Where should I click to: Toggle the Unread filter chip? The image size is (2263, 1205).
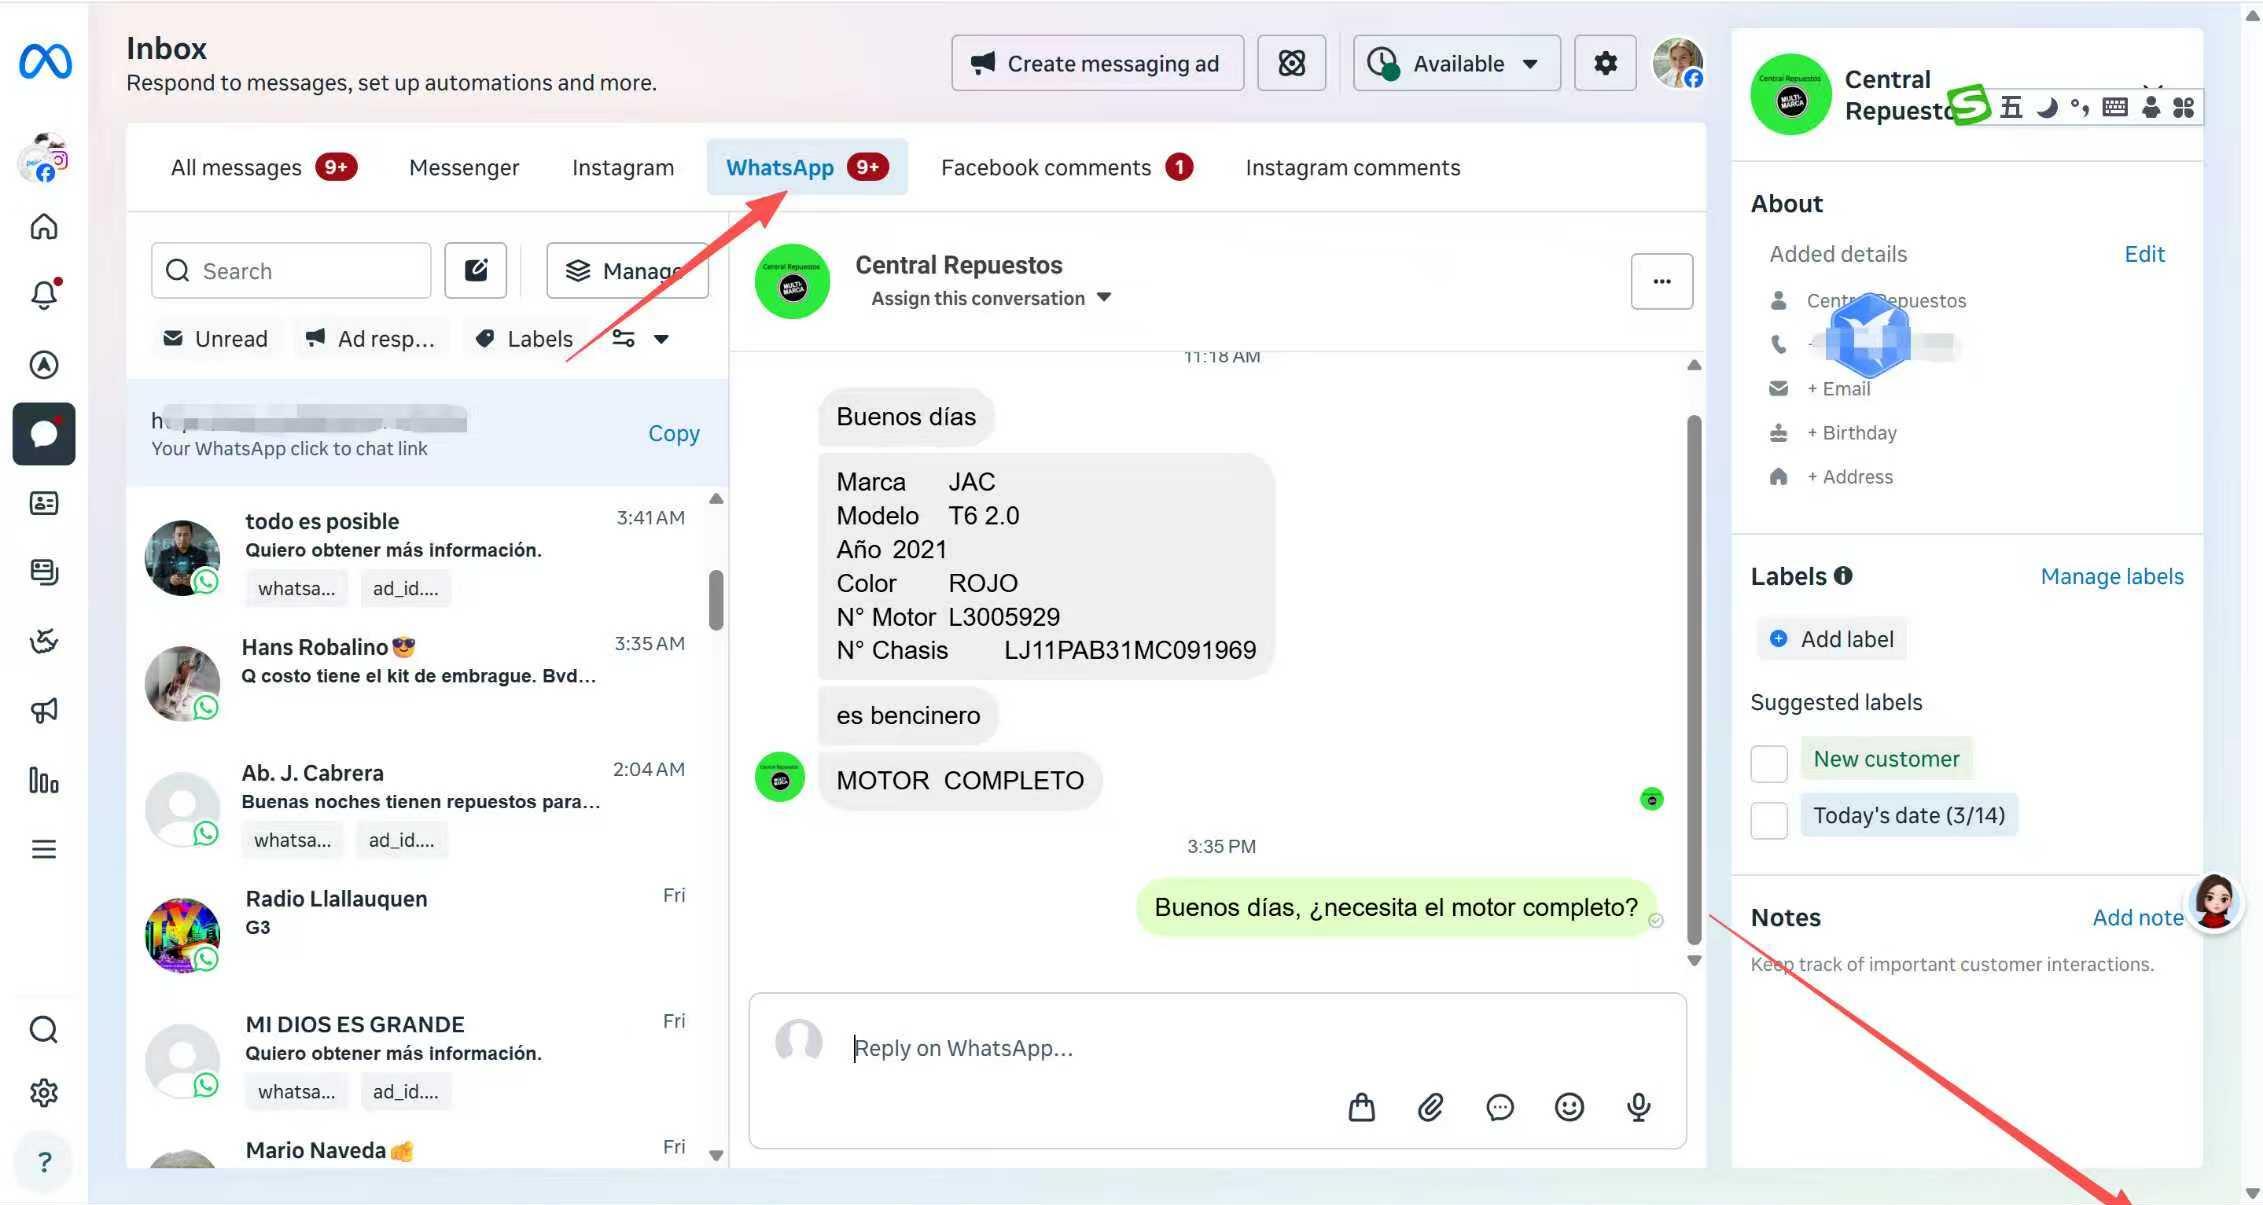[x=216, y=339]
